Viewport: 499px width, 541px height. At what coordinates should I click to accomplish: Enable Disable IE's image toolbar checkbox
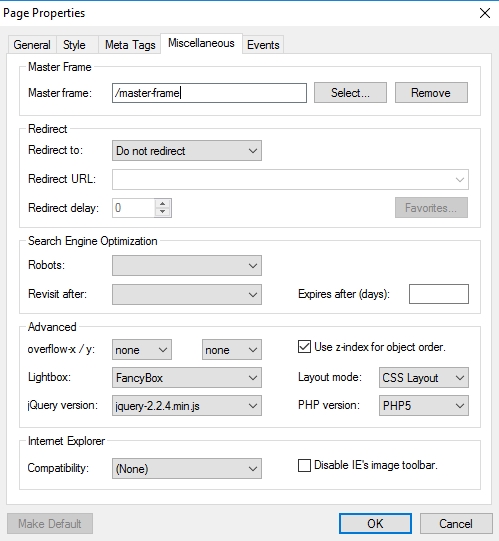[304, 465]
